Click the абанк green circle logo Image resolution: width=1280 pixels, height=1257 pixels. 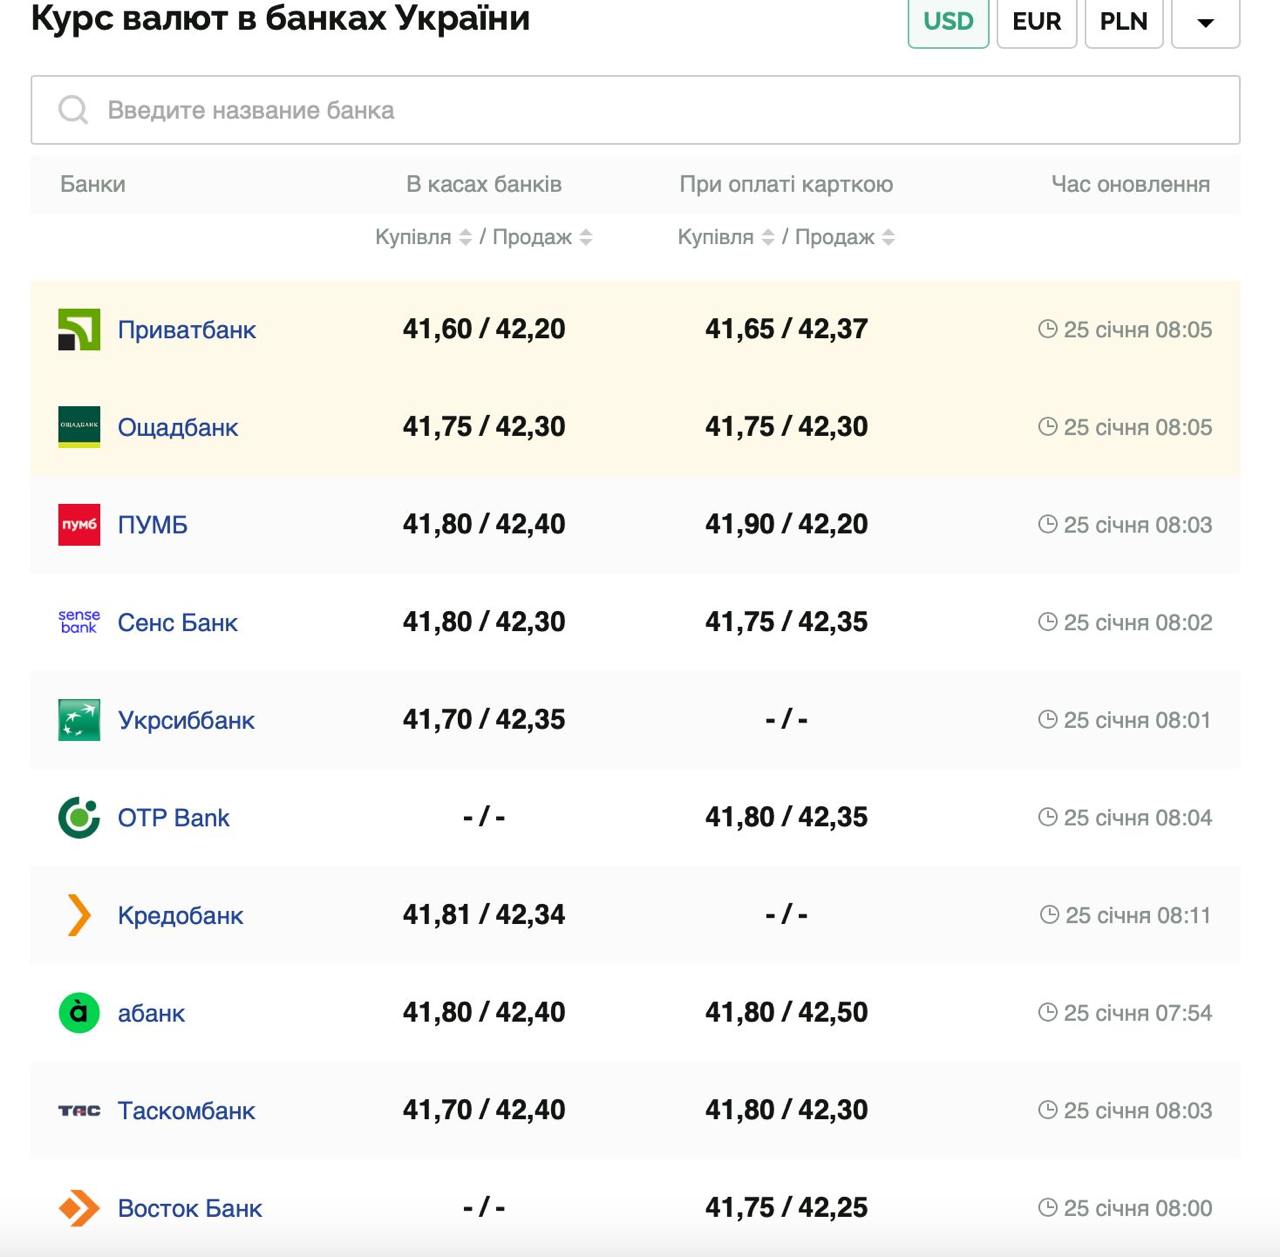pos(79,1013)
